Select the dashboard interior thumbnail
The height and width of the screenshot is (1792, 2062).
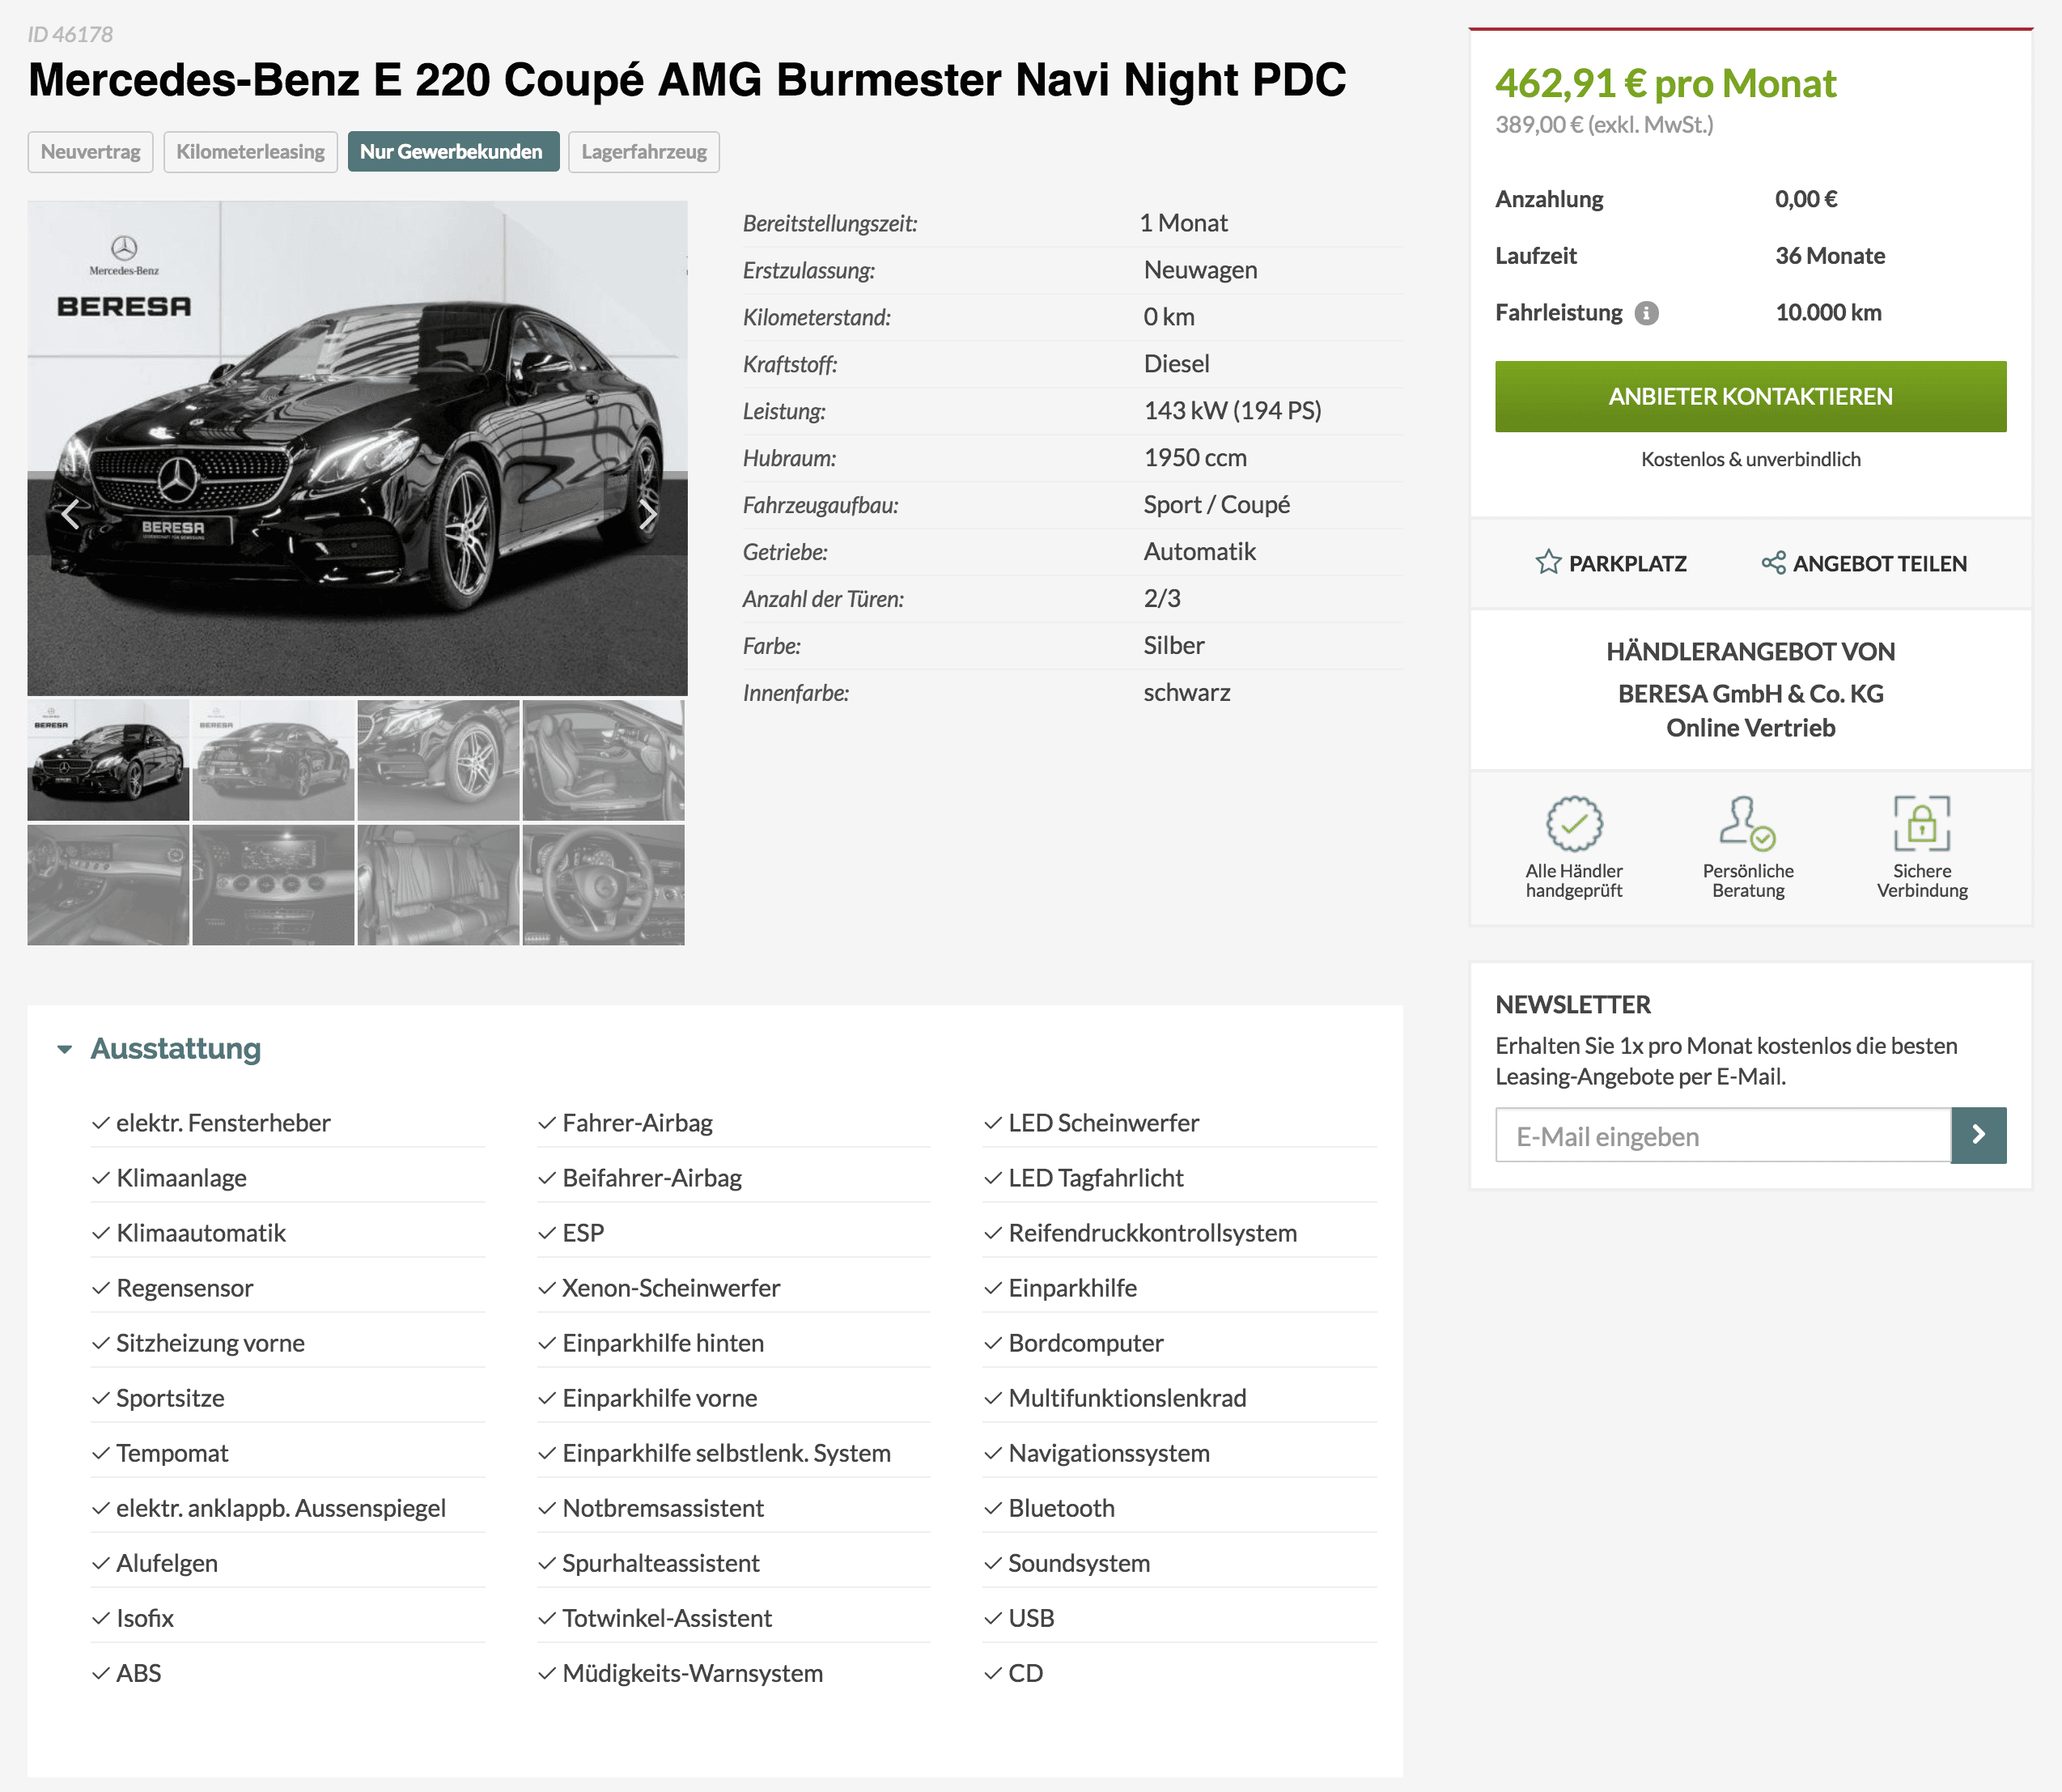[108, 885]
